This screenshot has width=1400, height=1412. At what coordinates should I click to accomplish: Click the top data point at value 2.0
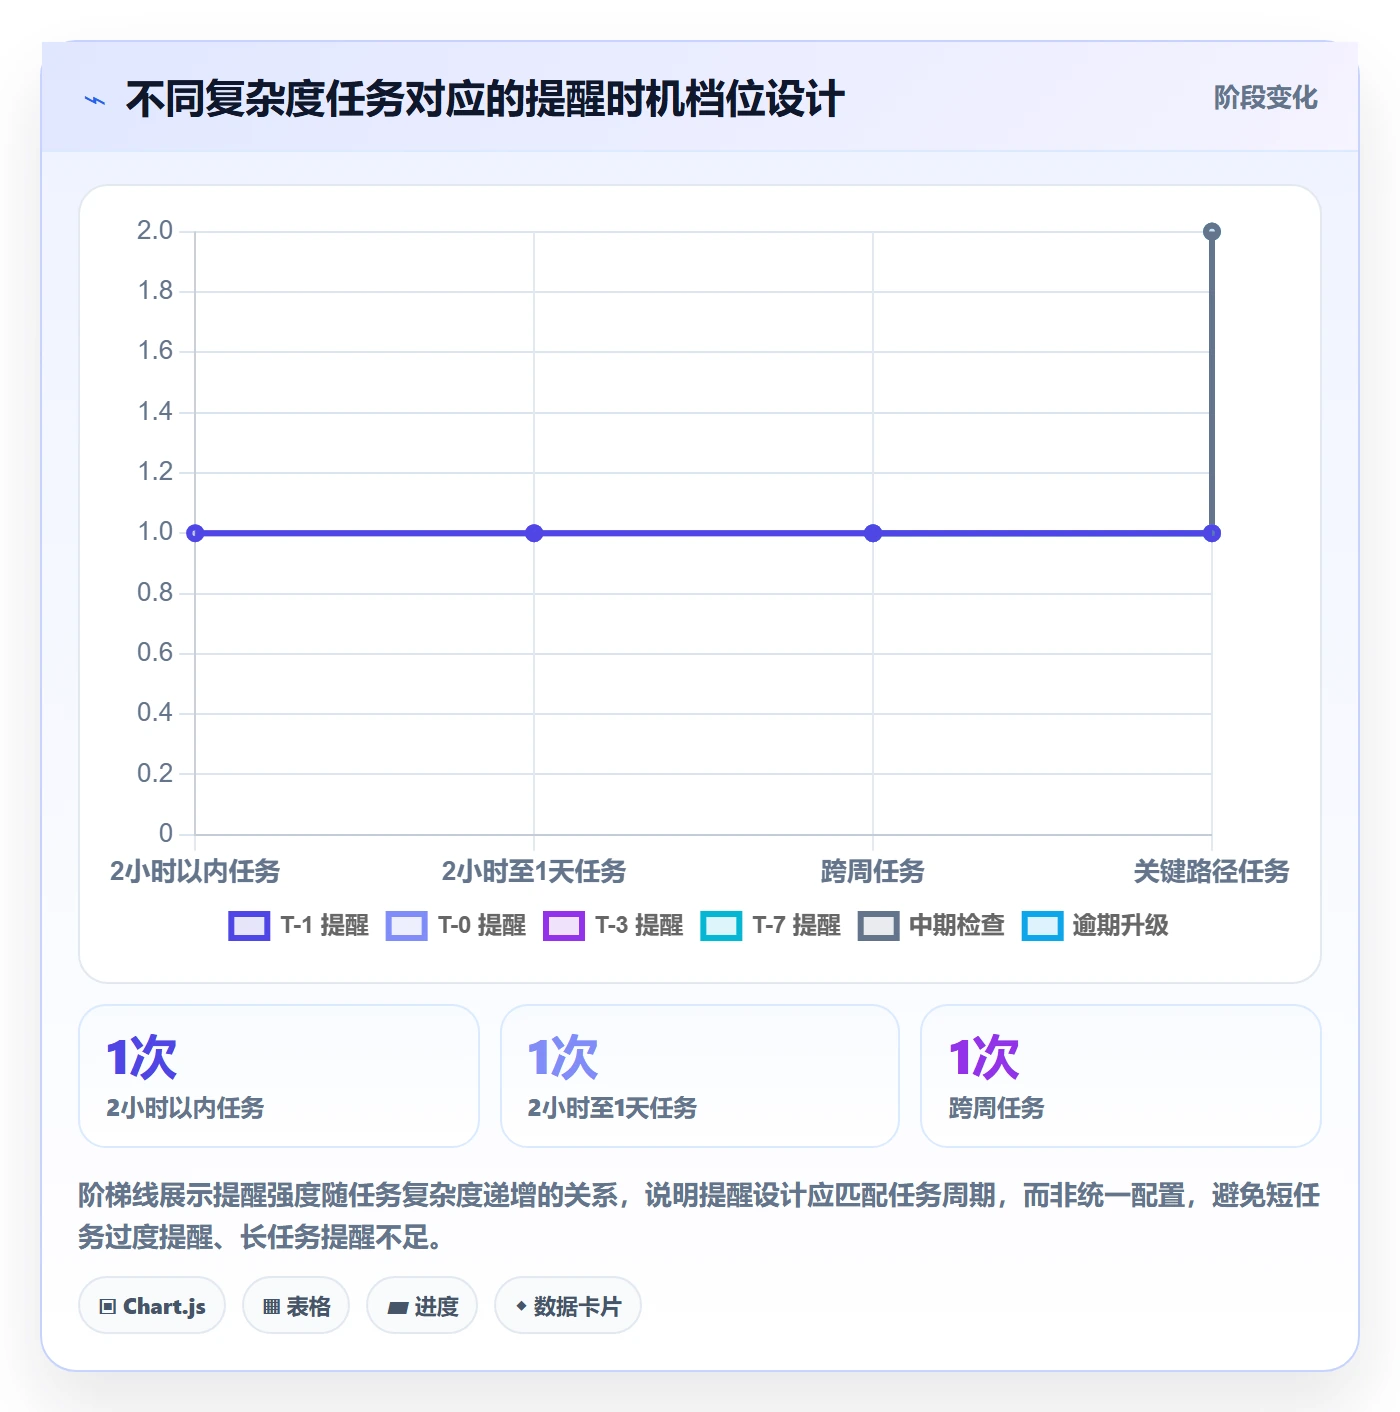coord(1212,232)
